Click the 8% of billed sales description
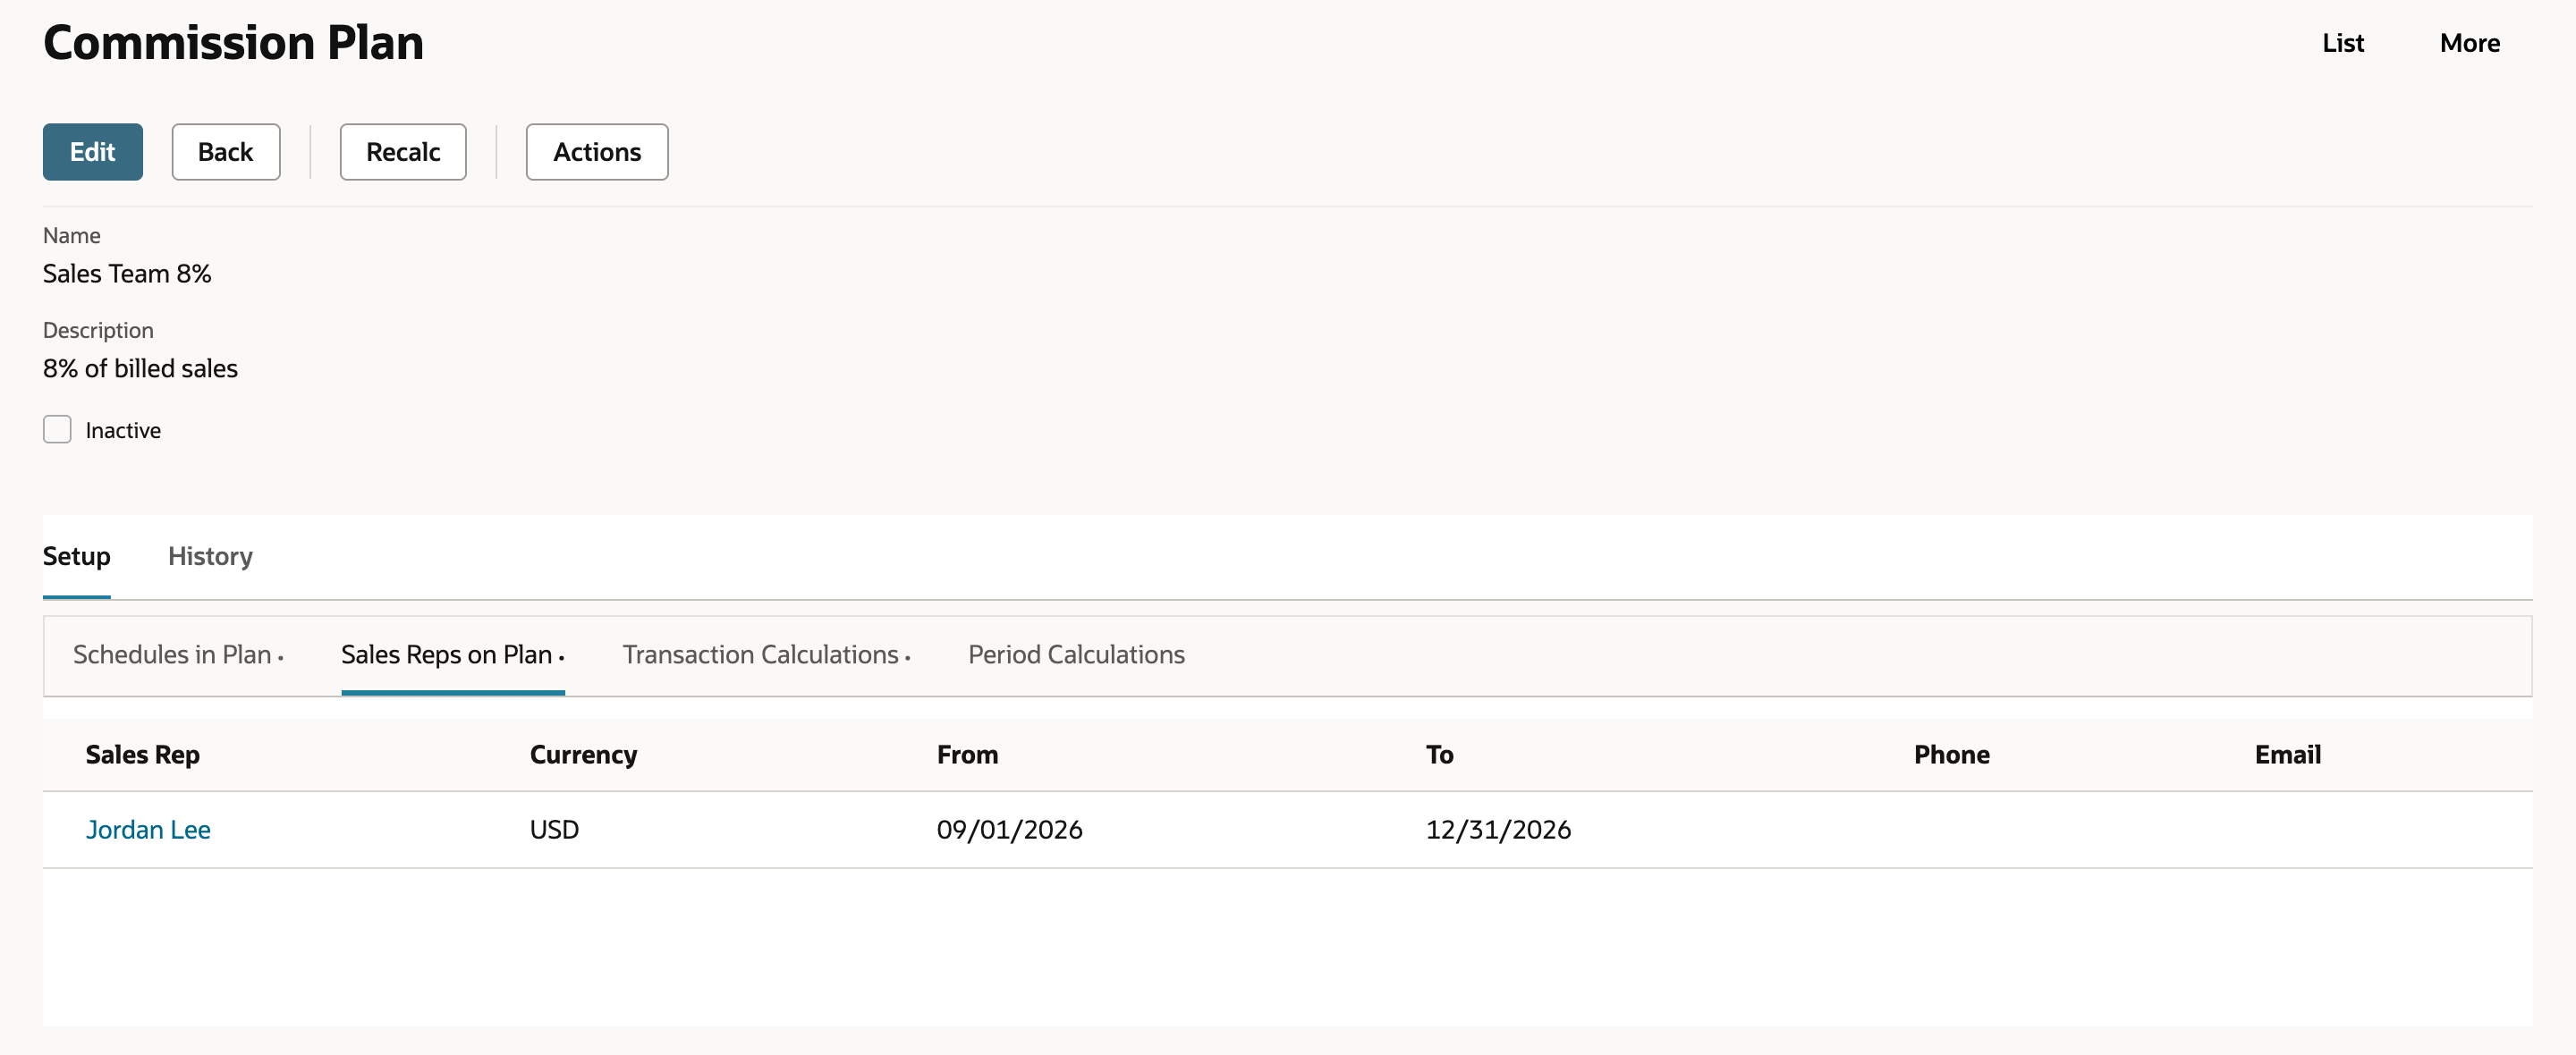Image resolution: width=2576 pixels, height=1055 pixels. [140, 369]
